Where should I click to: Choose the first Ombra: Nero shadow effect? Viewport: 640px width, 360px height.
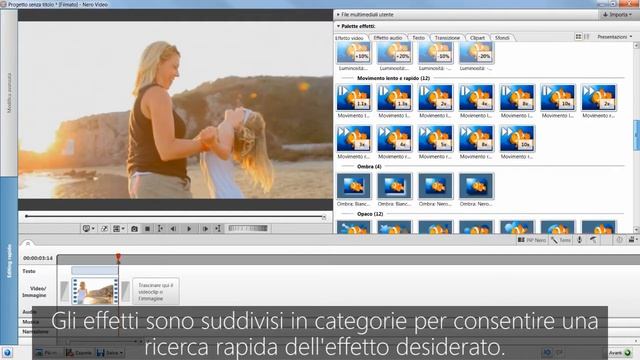tap(435, 186)
